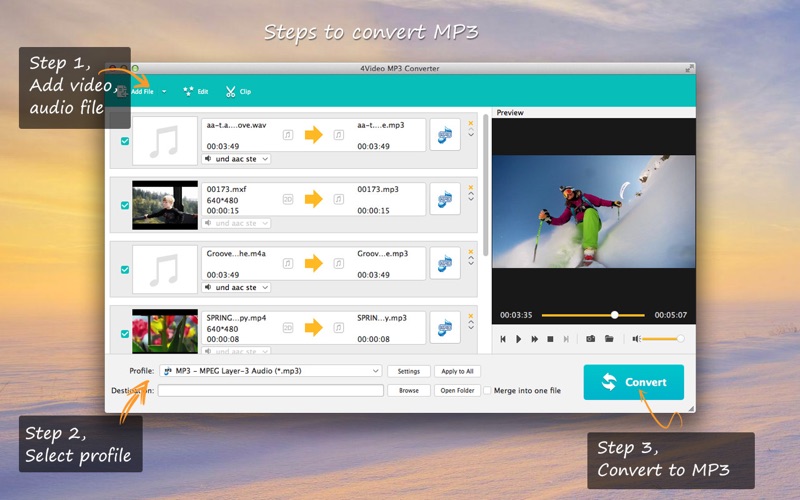The width and height of the screenshot is (800, 500).
Task: Select the 00173.mxf video thumbnail
Action: [x=165, y=205]
